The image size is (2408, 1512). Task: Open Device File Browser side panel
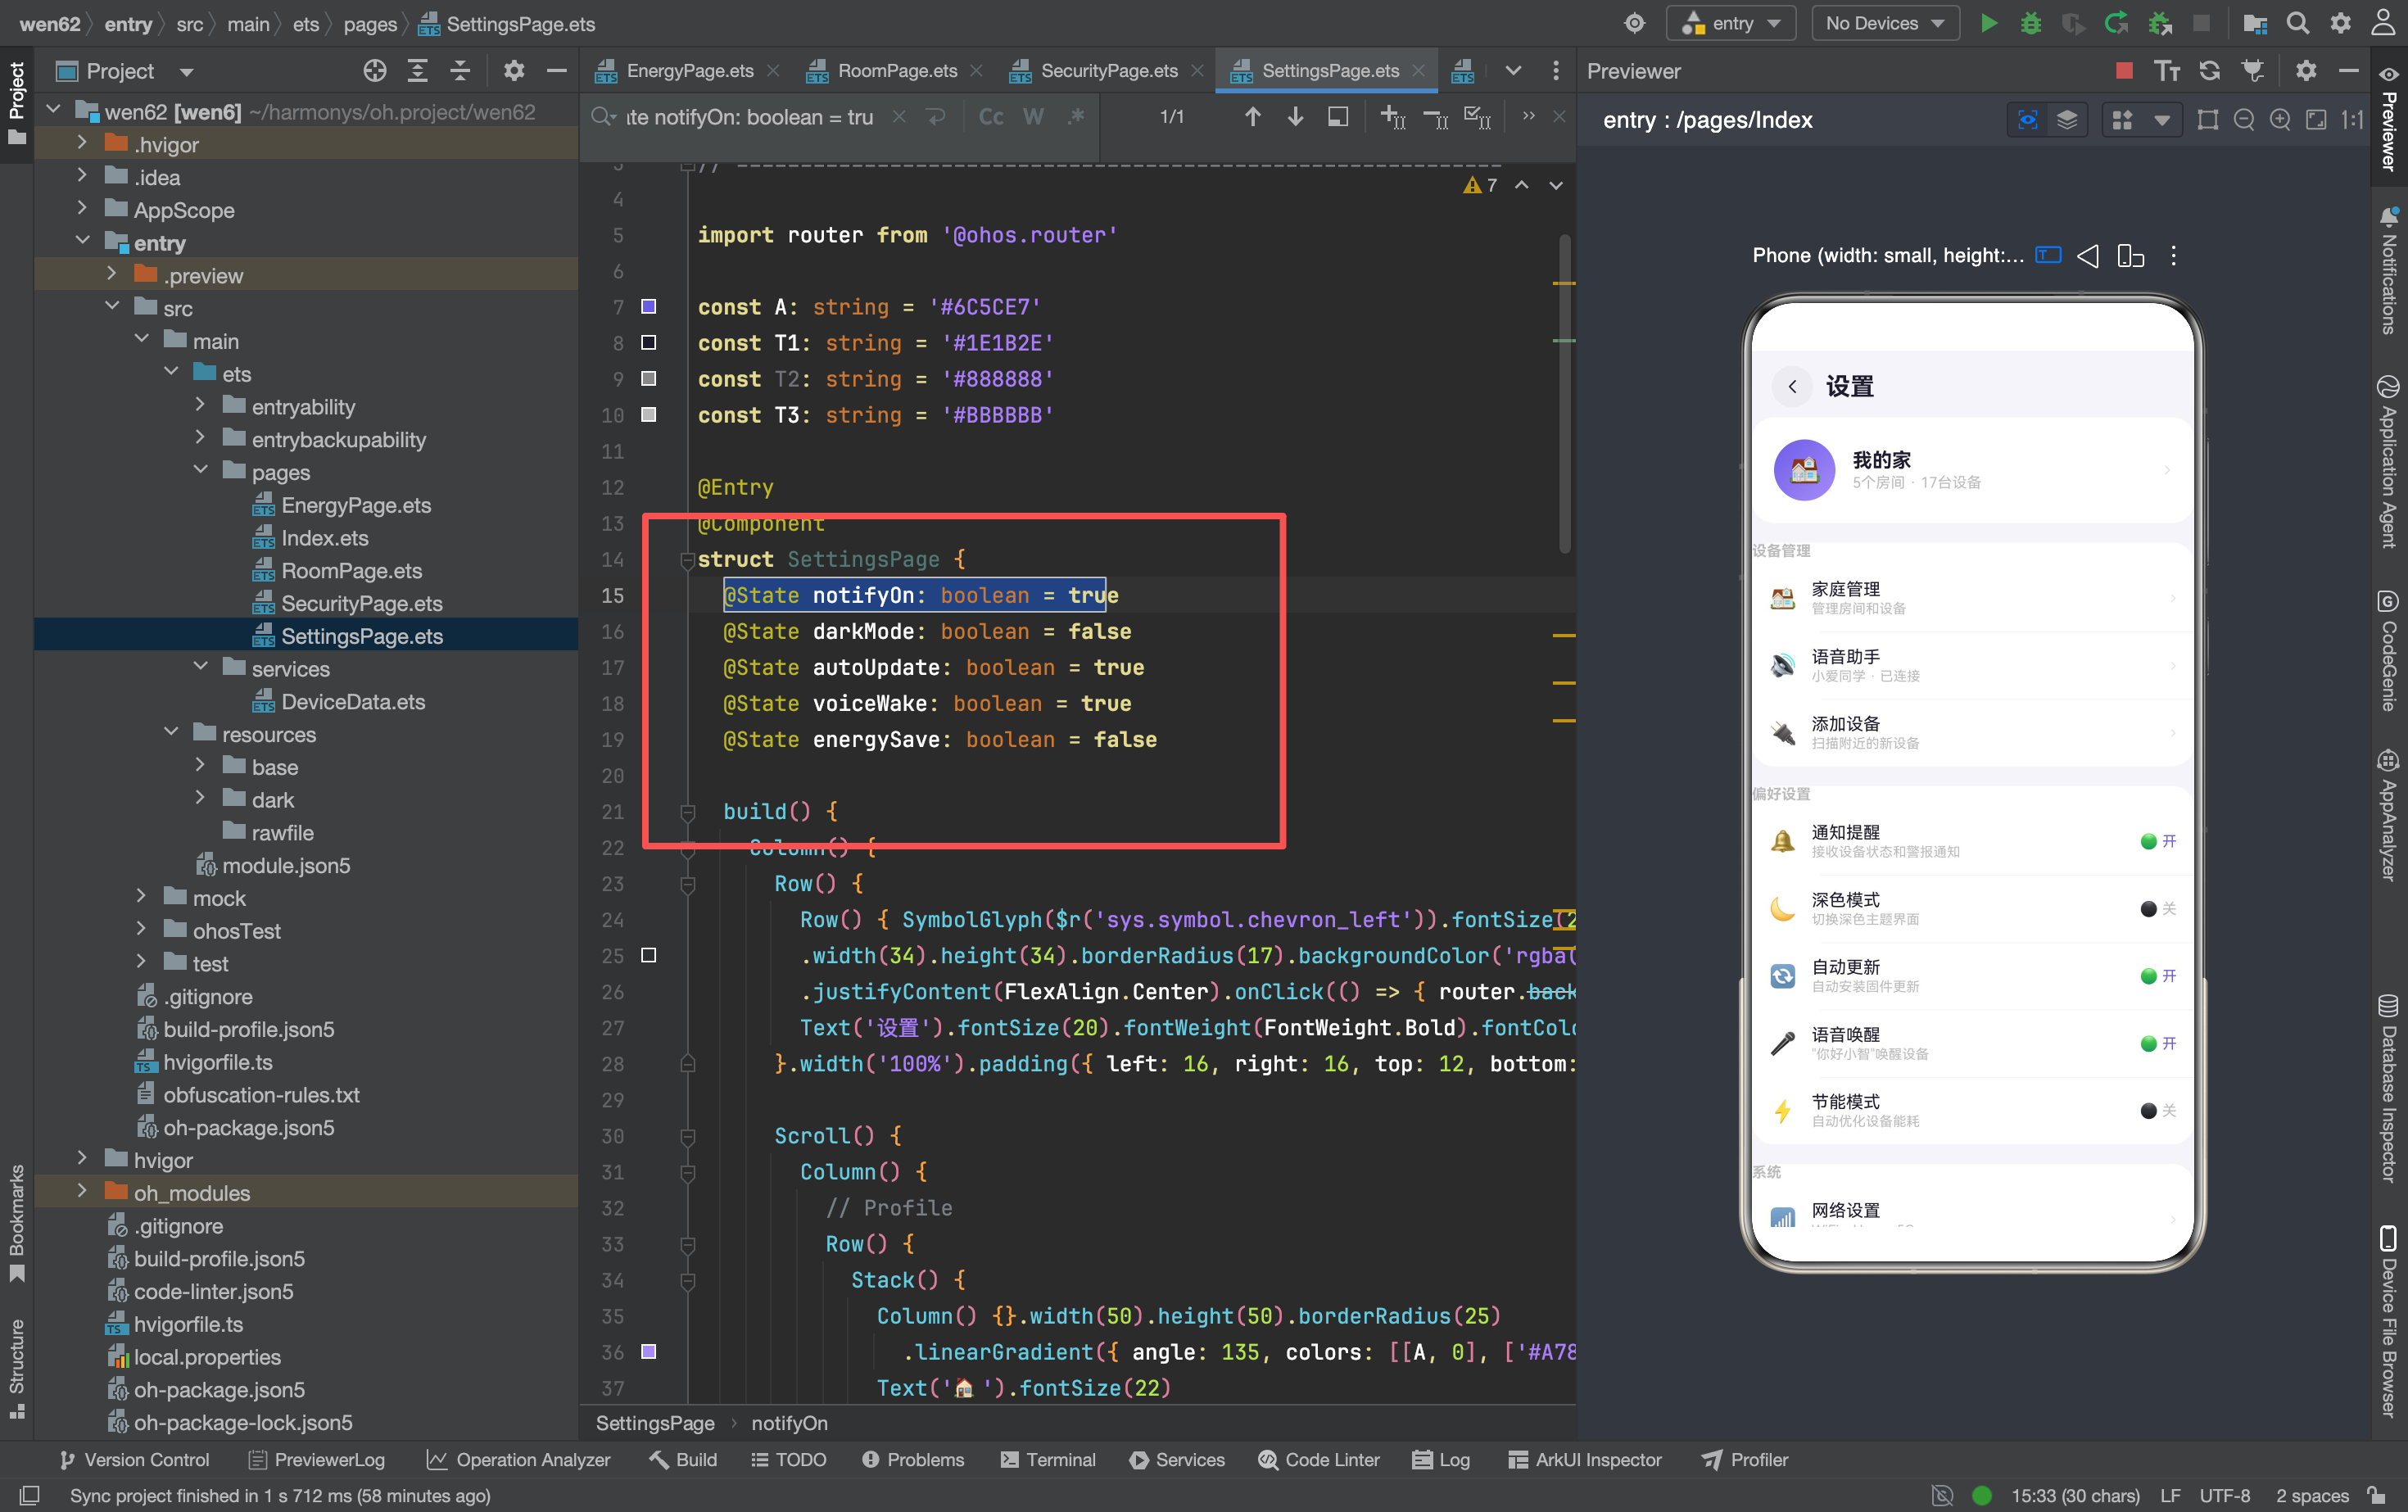coord(2389,1320)
